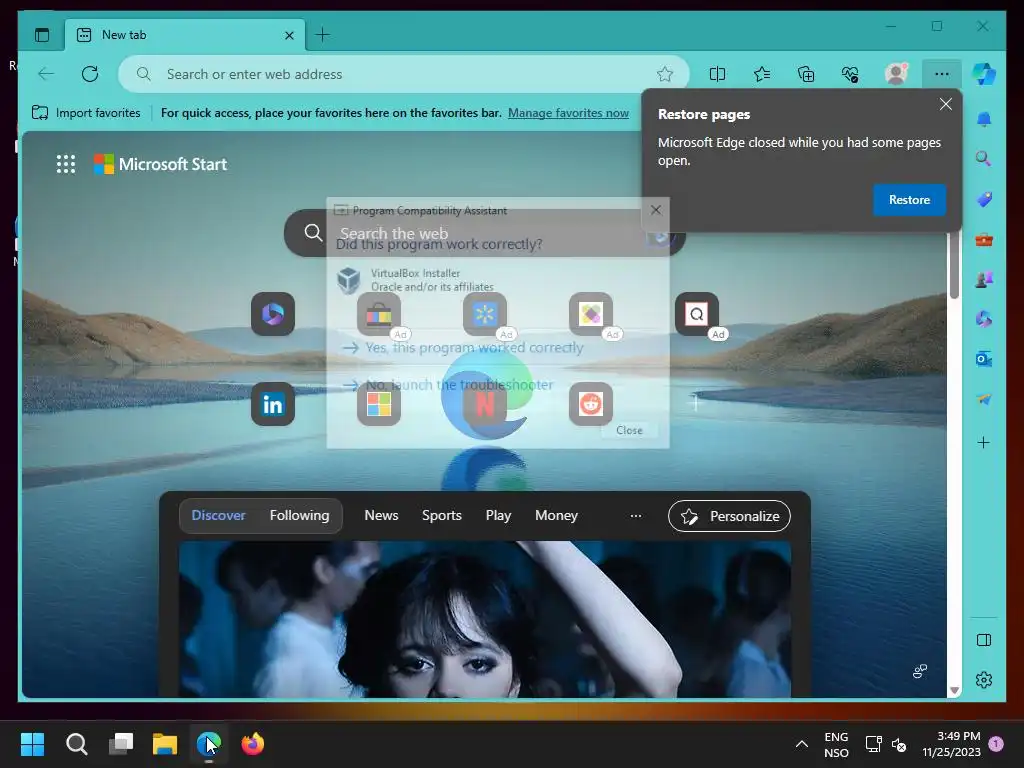The image size is (1024, 768).
Task: Dismiss the Restore pages notification
Action: [x=945, y=104]
